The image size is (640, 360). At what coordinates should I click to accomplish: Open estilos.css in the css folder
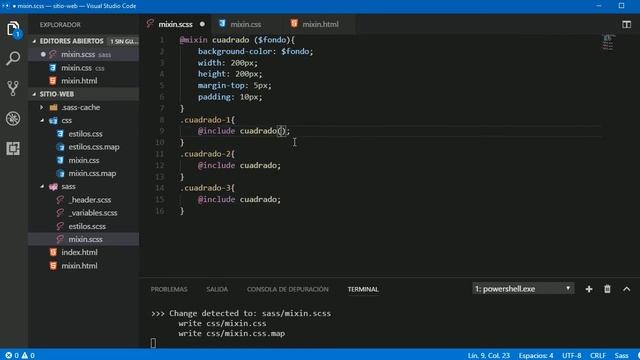tap(84, 134)
